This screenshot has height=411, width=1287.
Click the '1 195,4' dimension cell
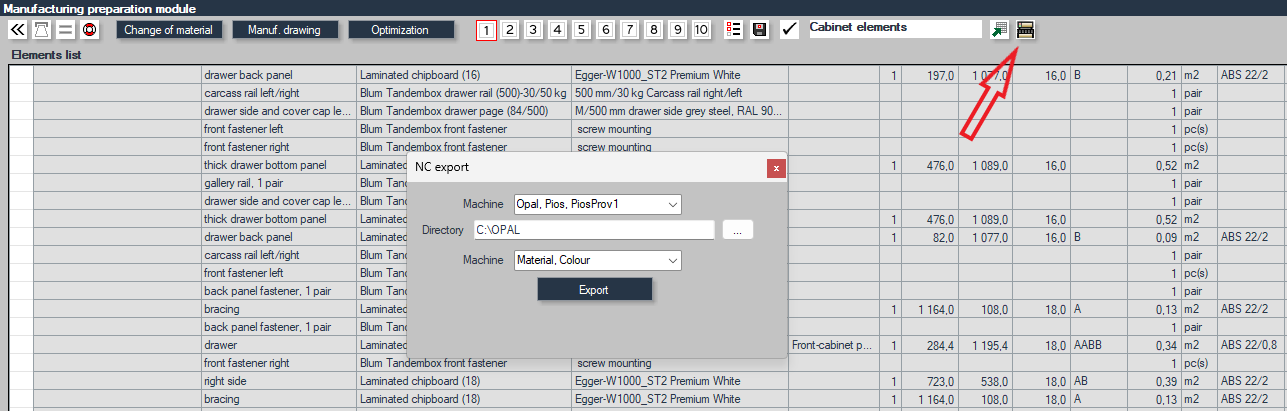click(x=986, y=345)
